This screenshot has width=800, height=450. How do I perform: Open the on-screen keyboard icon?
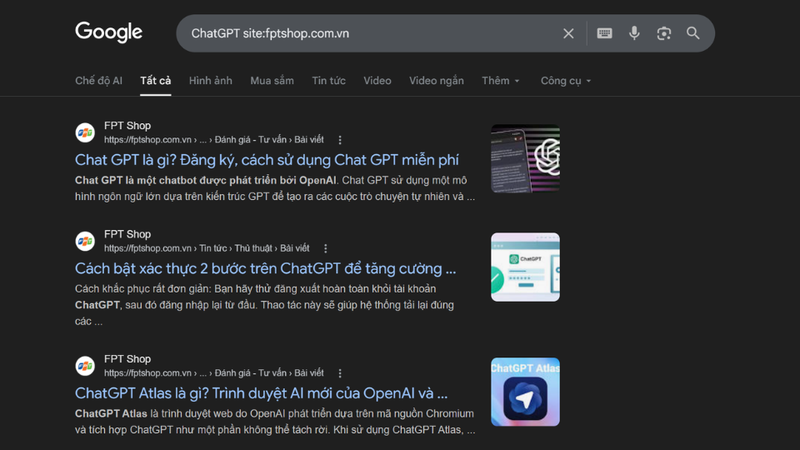pyautogui.click(x=605, y=33)
